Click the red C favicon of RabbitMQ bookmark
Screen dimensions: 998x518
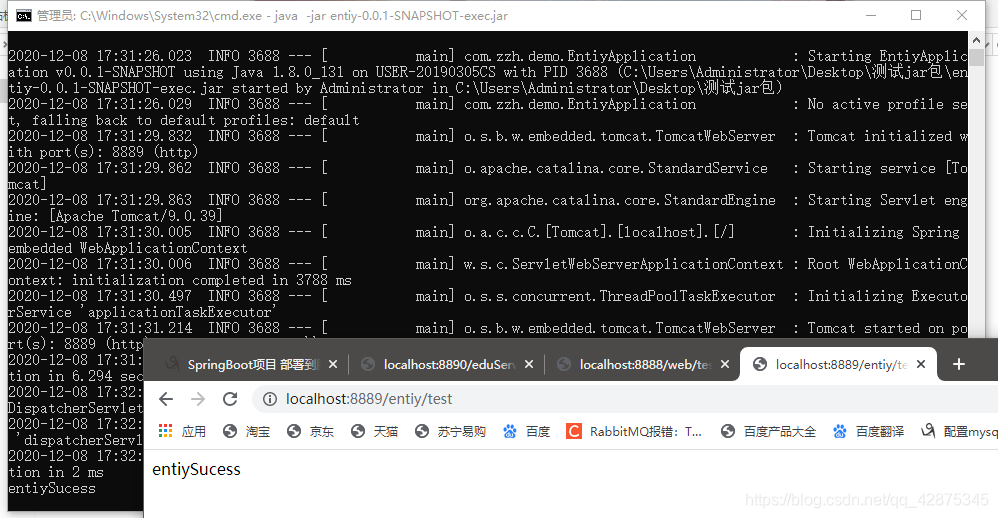coord(573,431)
